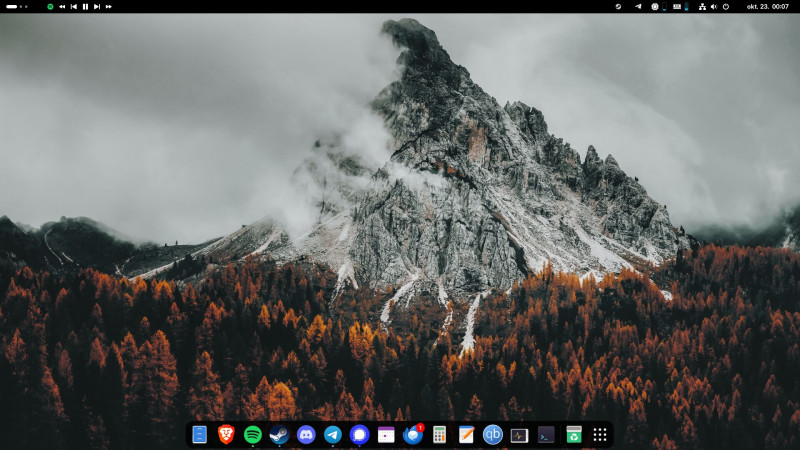Open Discord from the dock

click(x=306, y=435)
